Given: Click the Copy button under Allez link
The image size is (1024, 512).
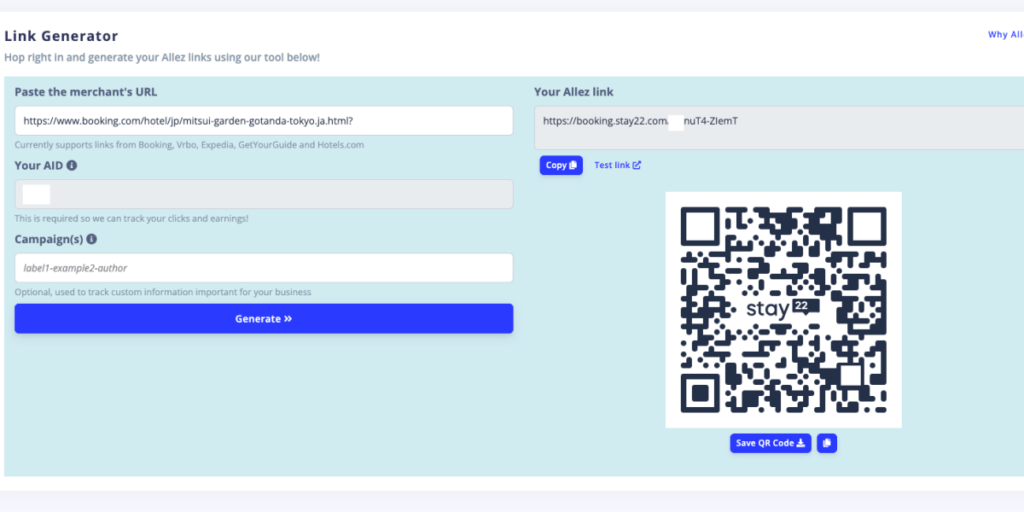Looking at the screenshot, I should 561,165.
